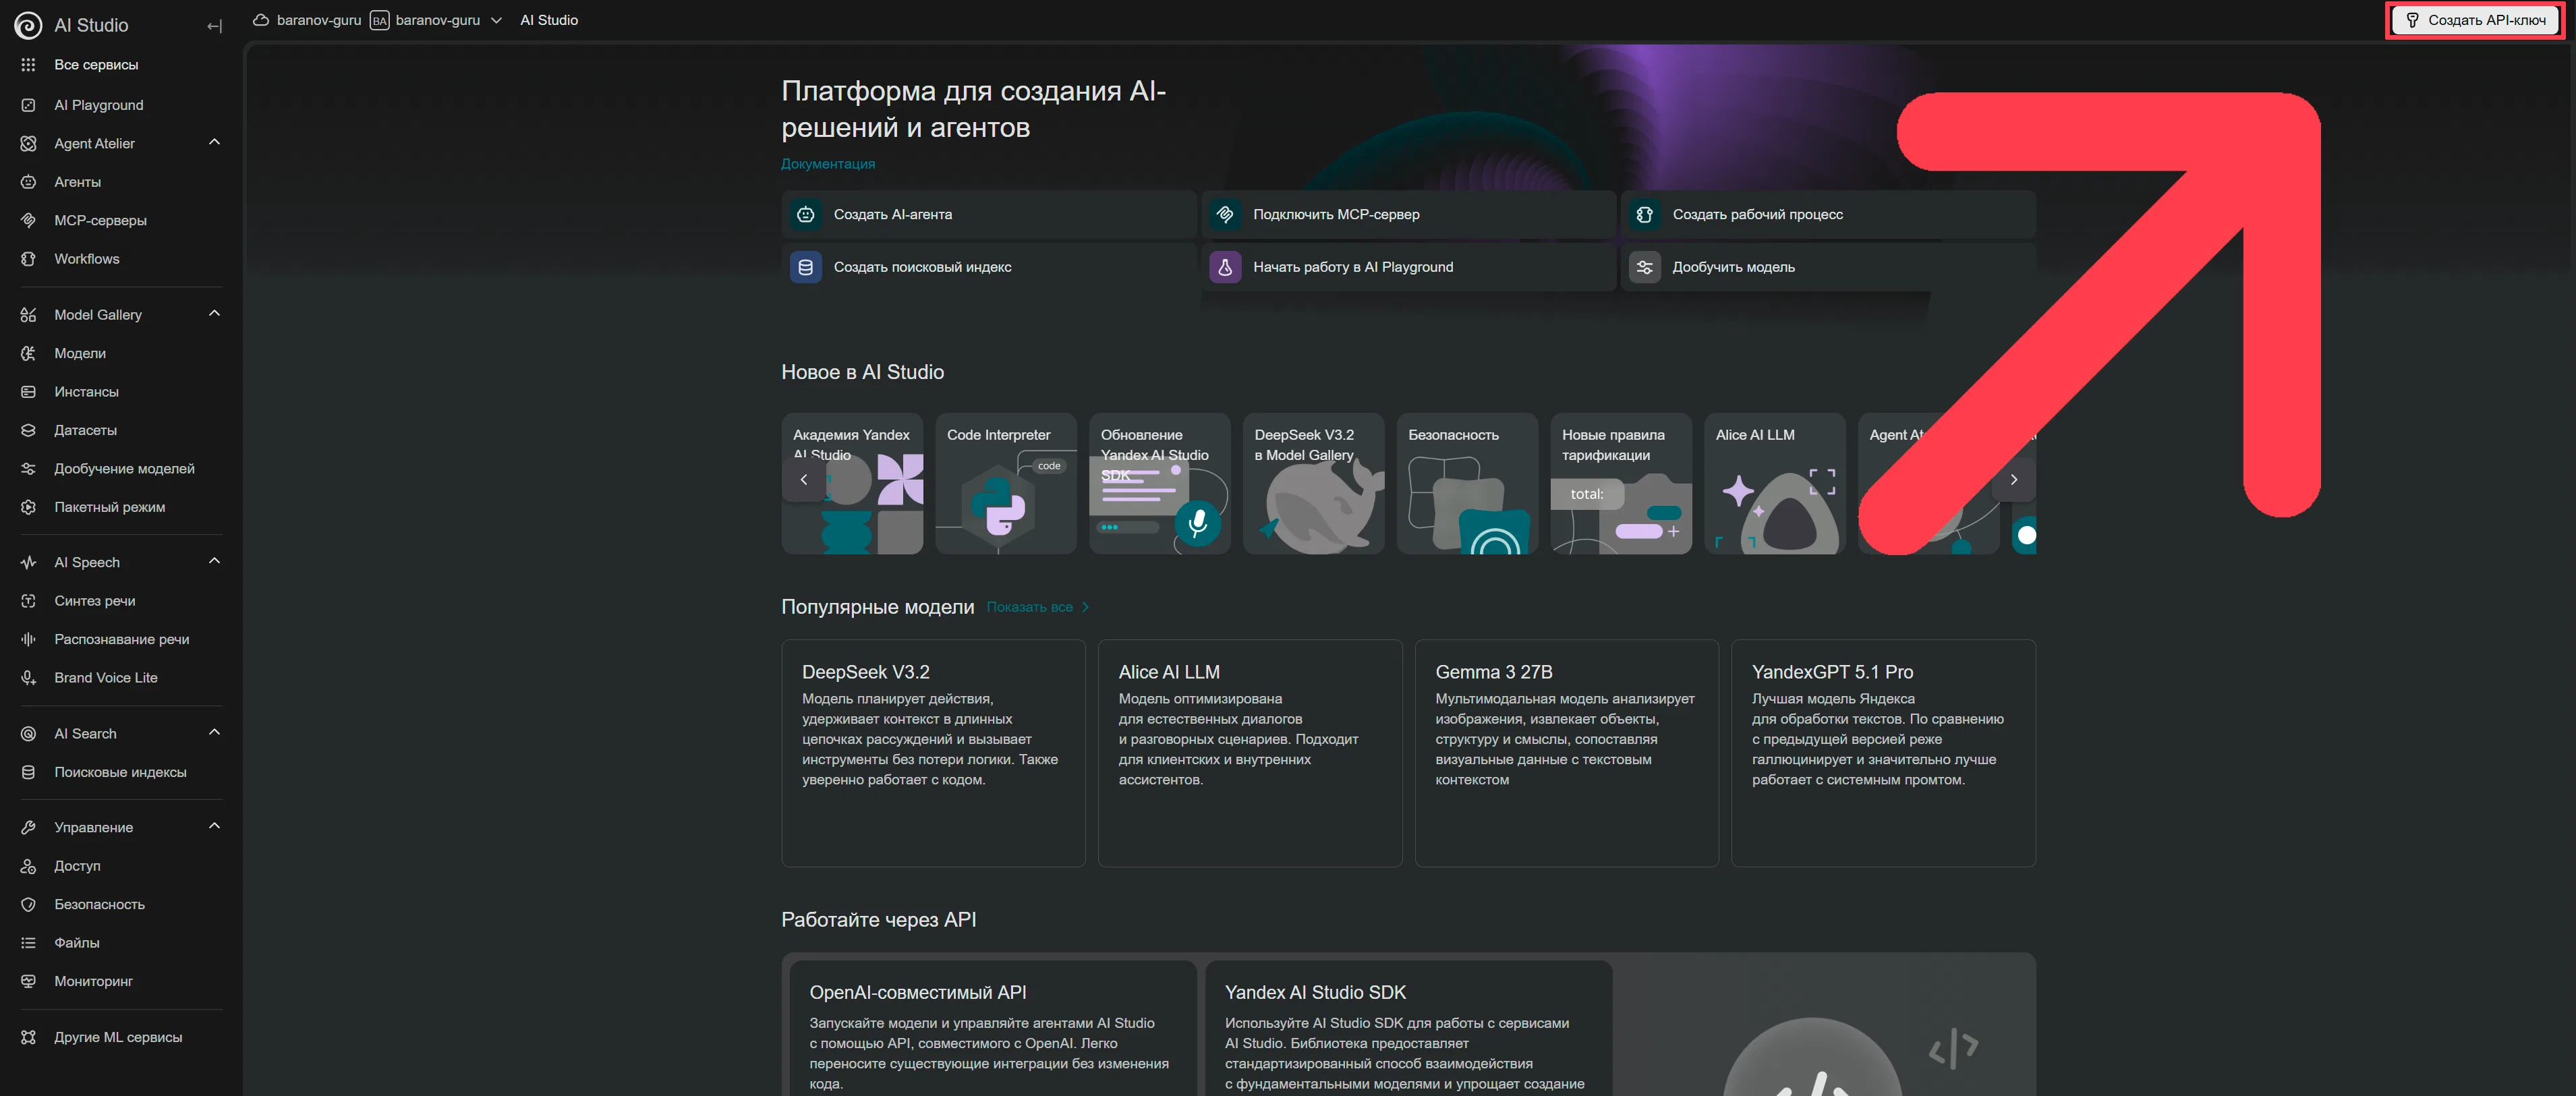Viewport: 2576px width, 1096px height.
Task: Collapse the Model Gallery section
Action: point(214,314)
